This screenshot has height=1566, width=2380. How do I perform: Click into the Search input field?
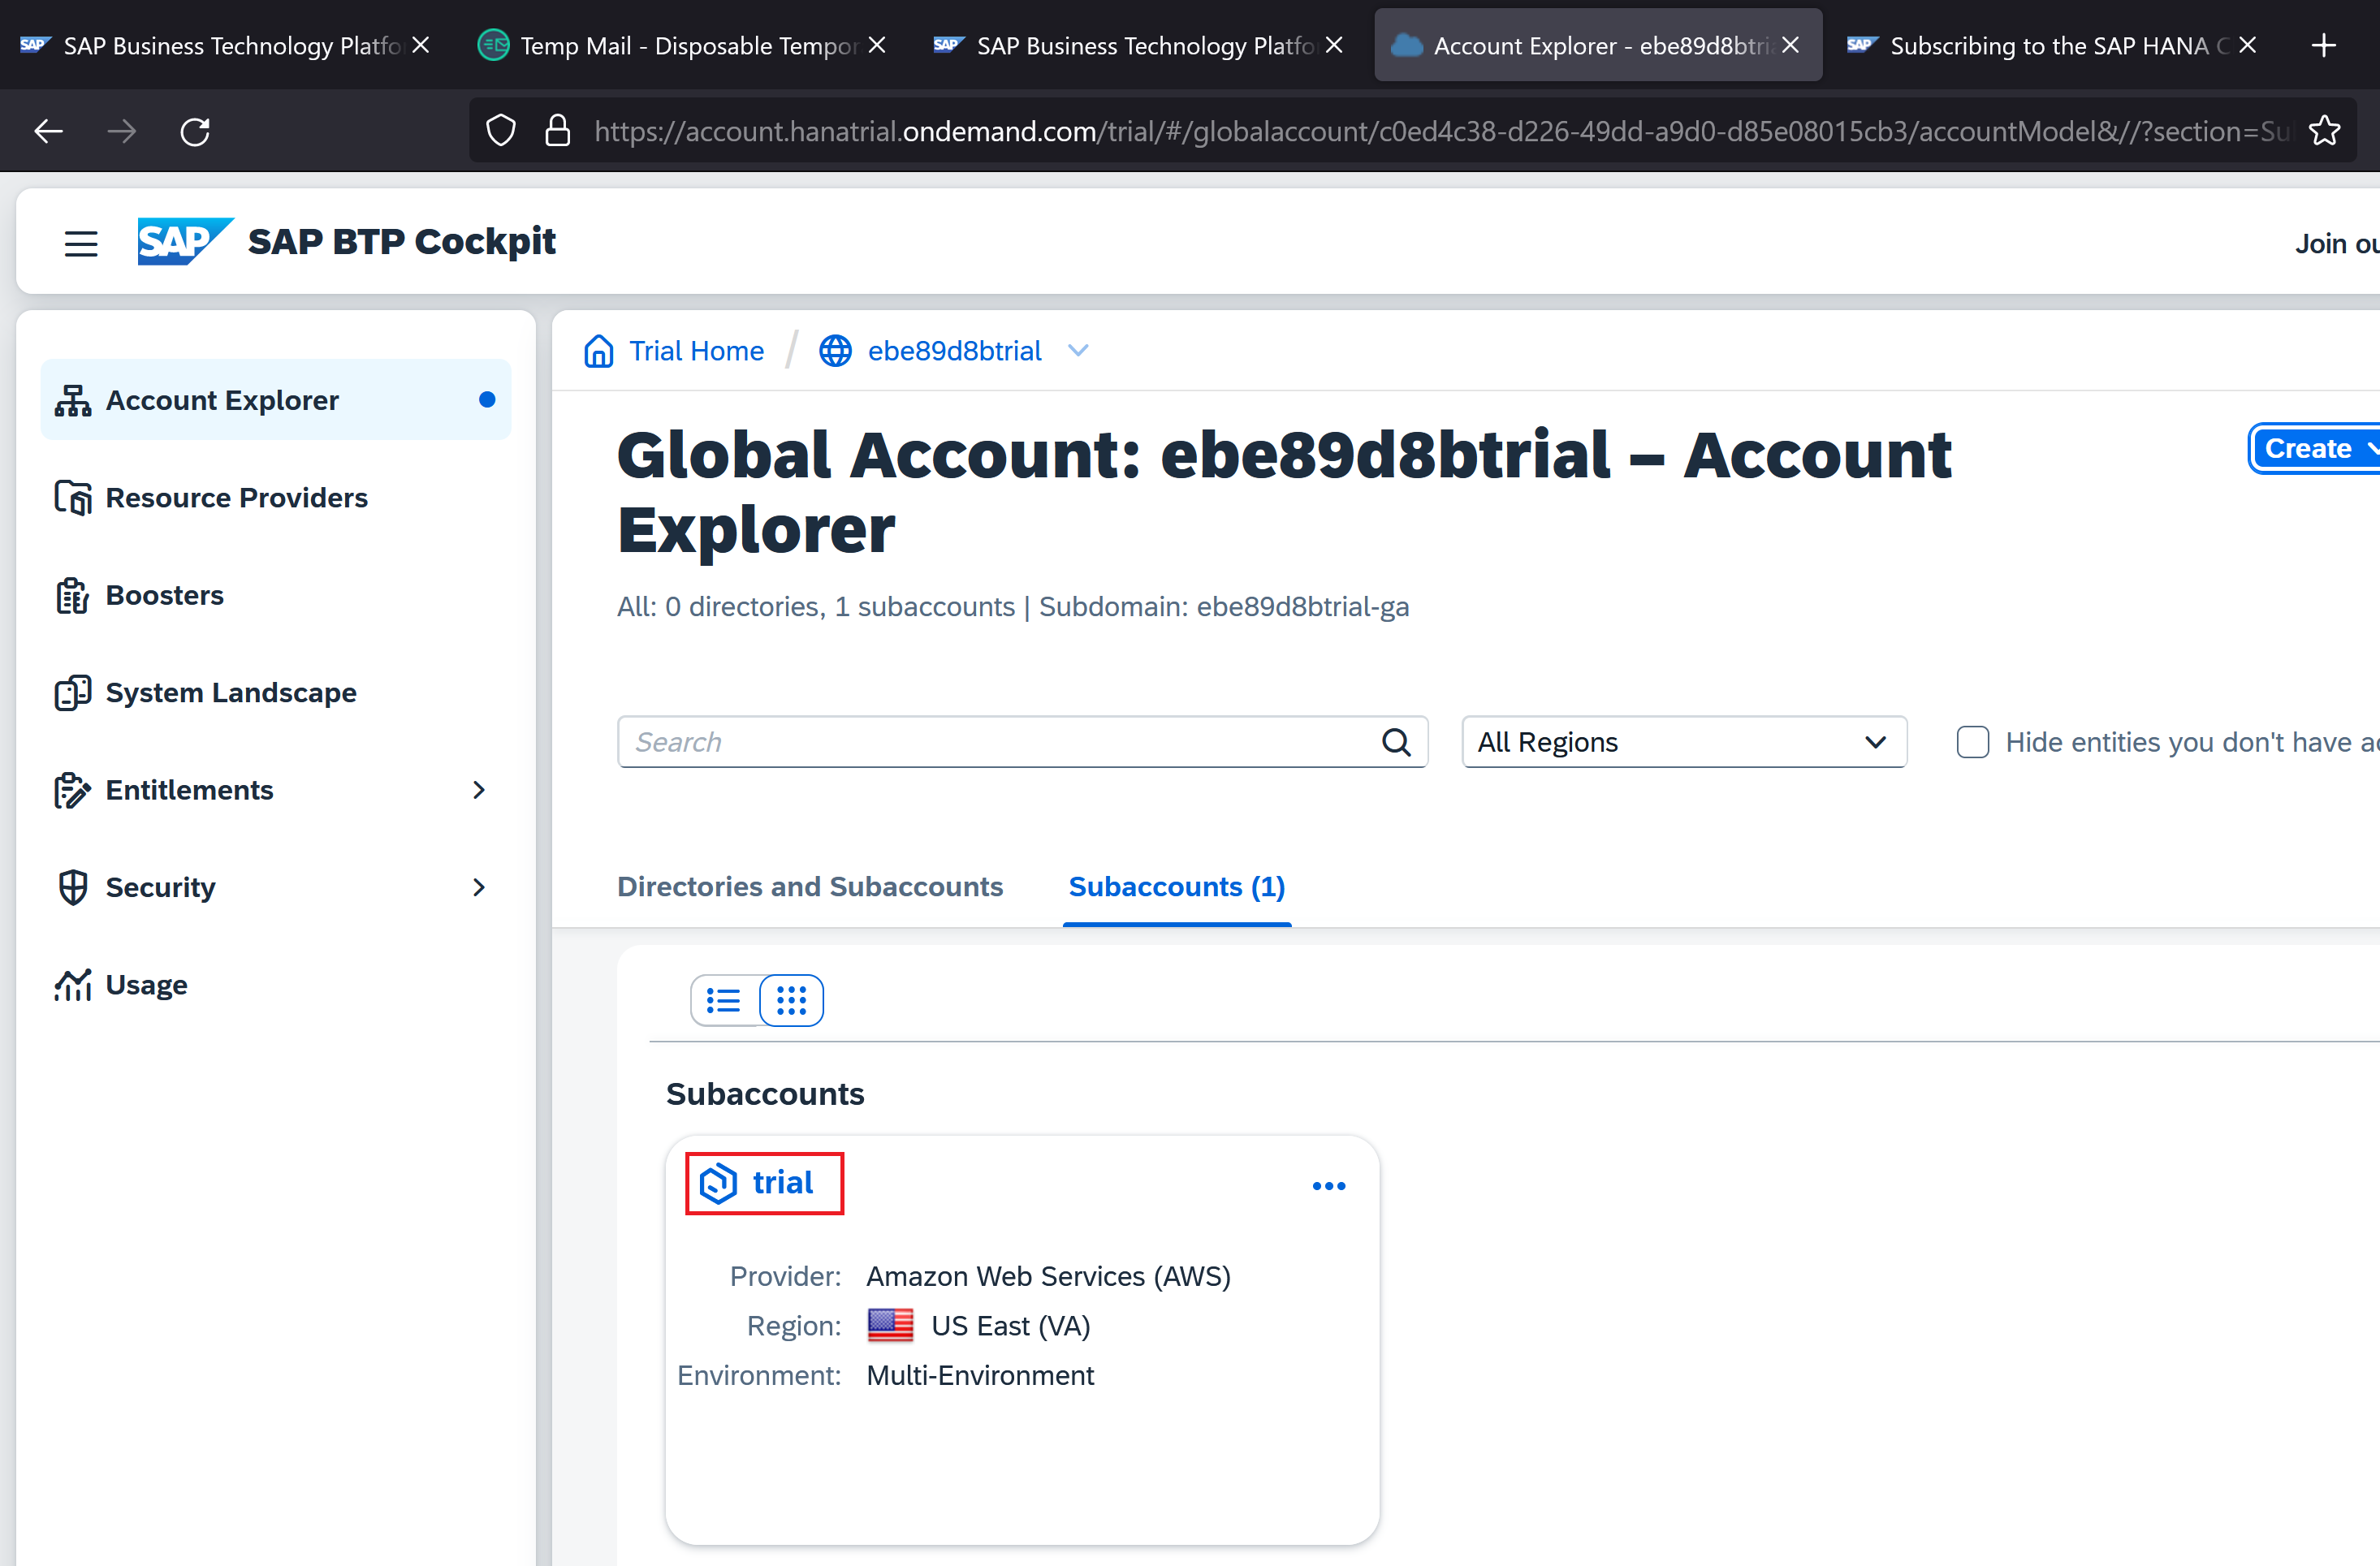click(x=1000, y=742)
